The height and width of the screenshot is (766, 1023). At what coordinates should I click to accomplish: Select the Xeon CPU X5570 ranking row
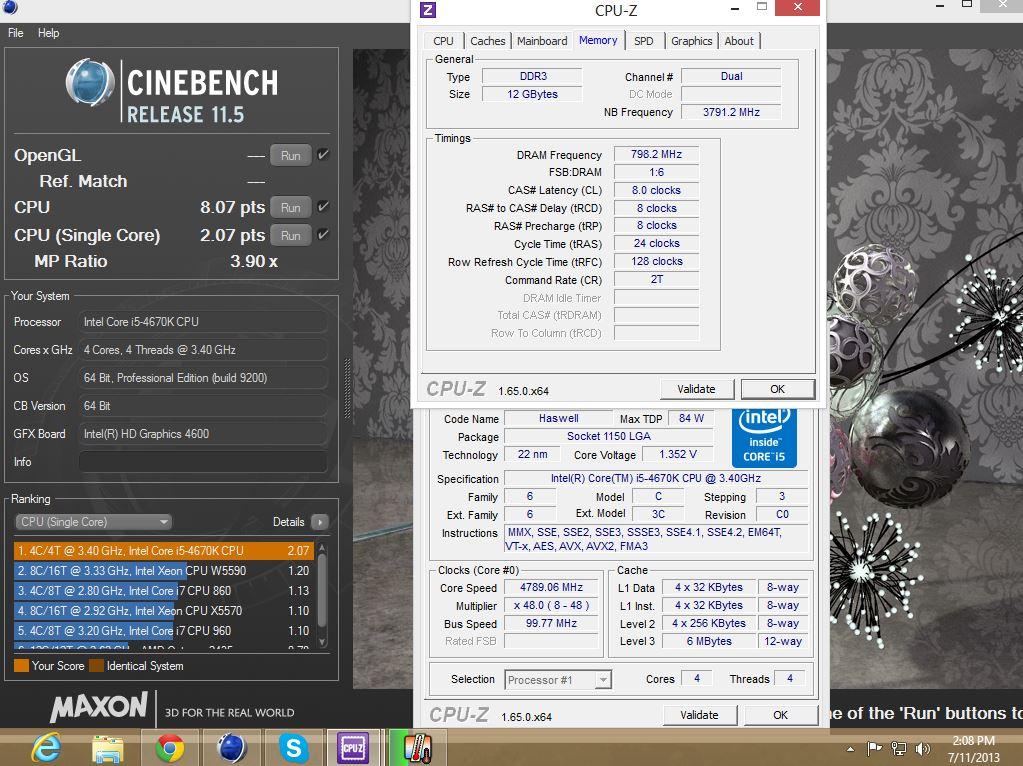click(163, 611)
